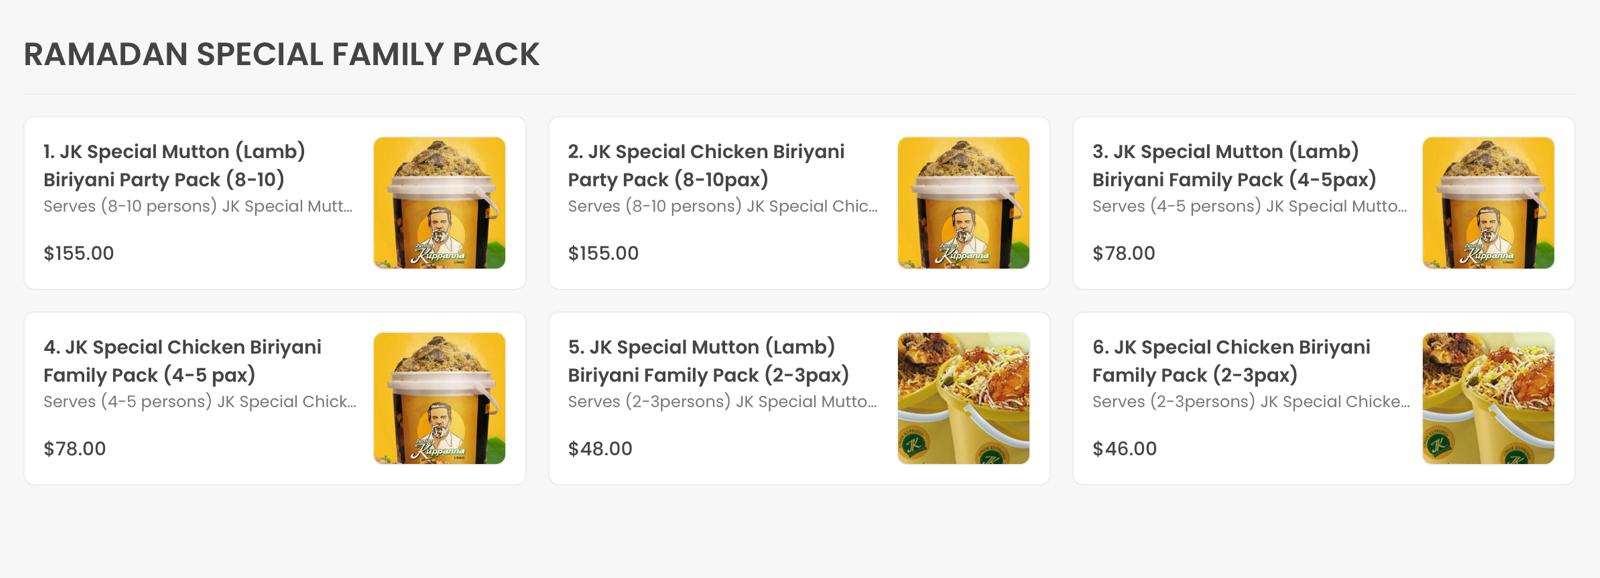Click the "Serves (8-10 persons) JK Special Mutt…" description
This screenshot has width=1600, height=578.
(x=198, y=206)
